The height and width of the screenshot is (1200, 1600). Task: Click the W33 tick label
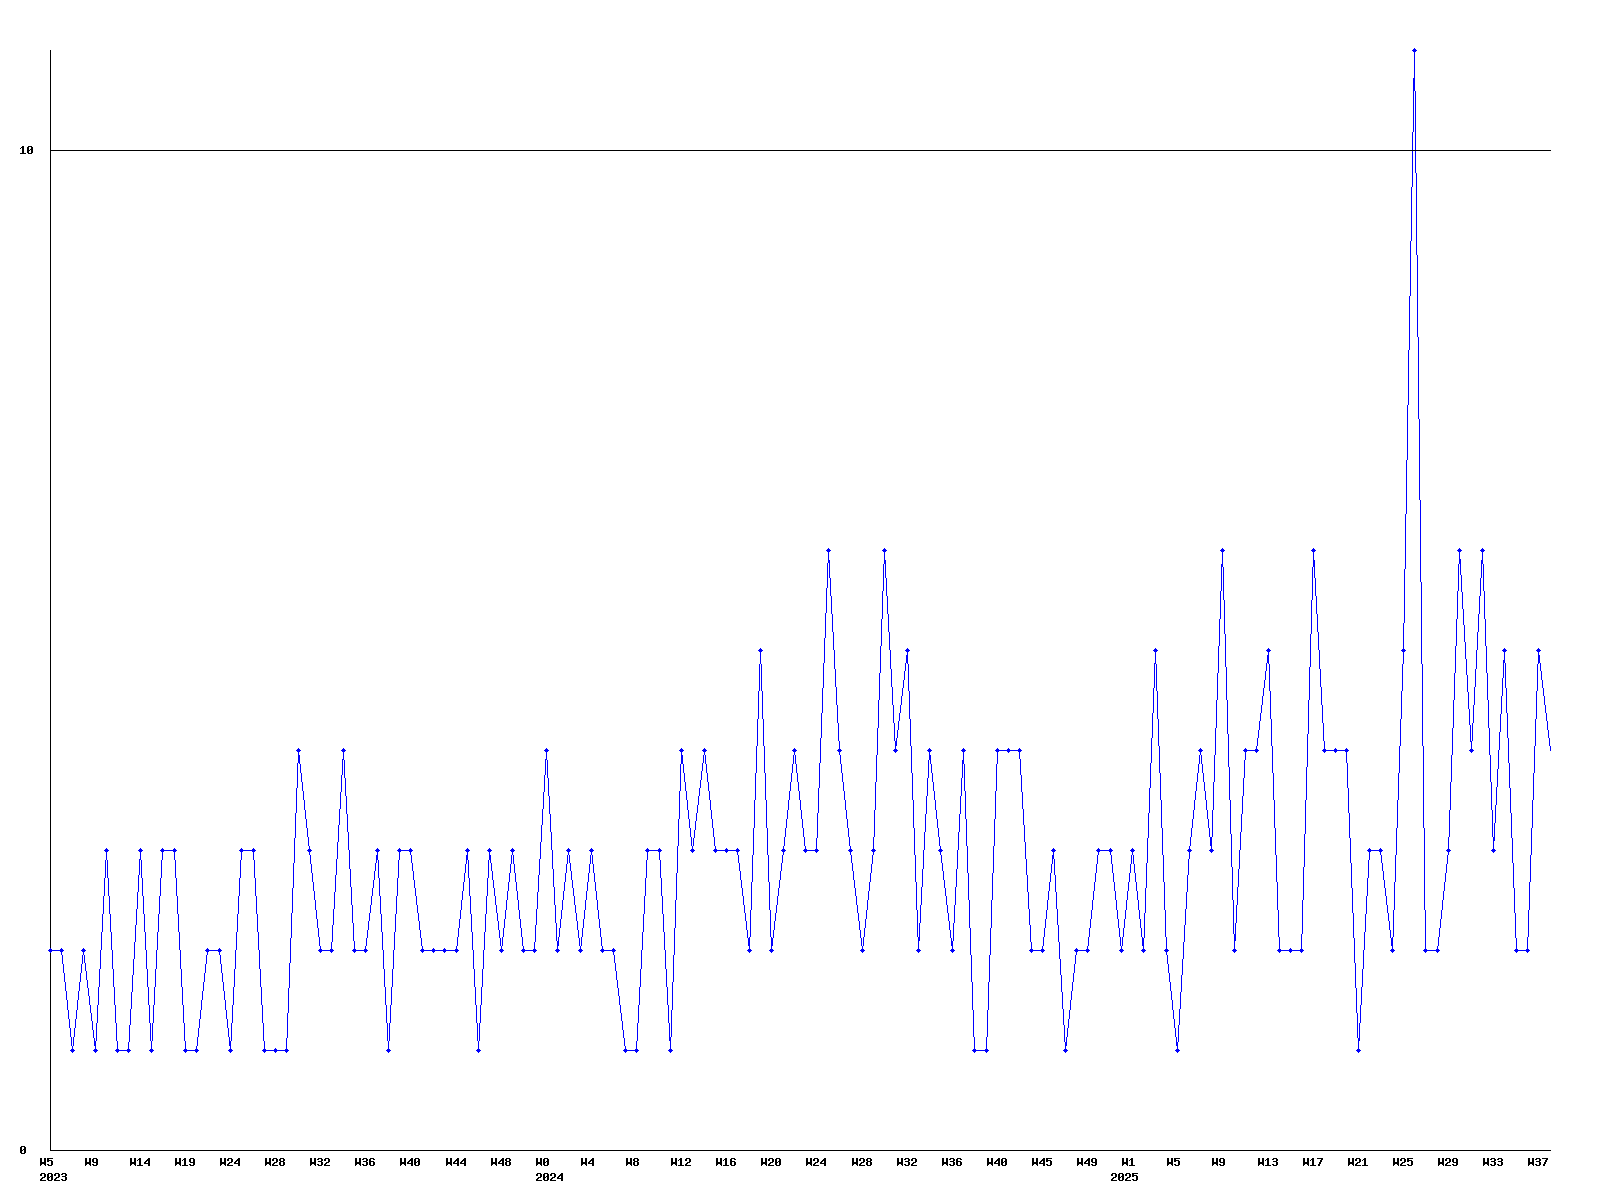point(1493,1162)
